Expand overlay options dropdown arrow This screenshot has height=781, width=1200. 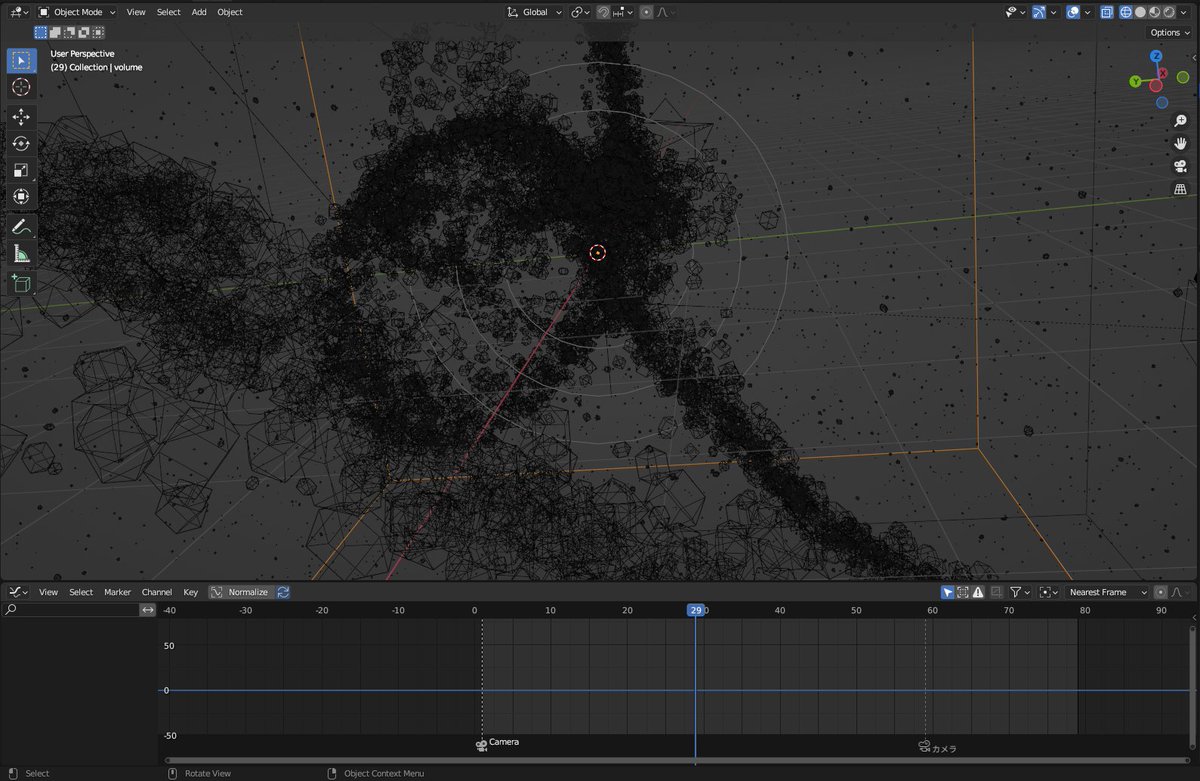pyautogui.click(x=1087, y=12)
